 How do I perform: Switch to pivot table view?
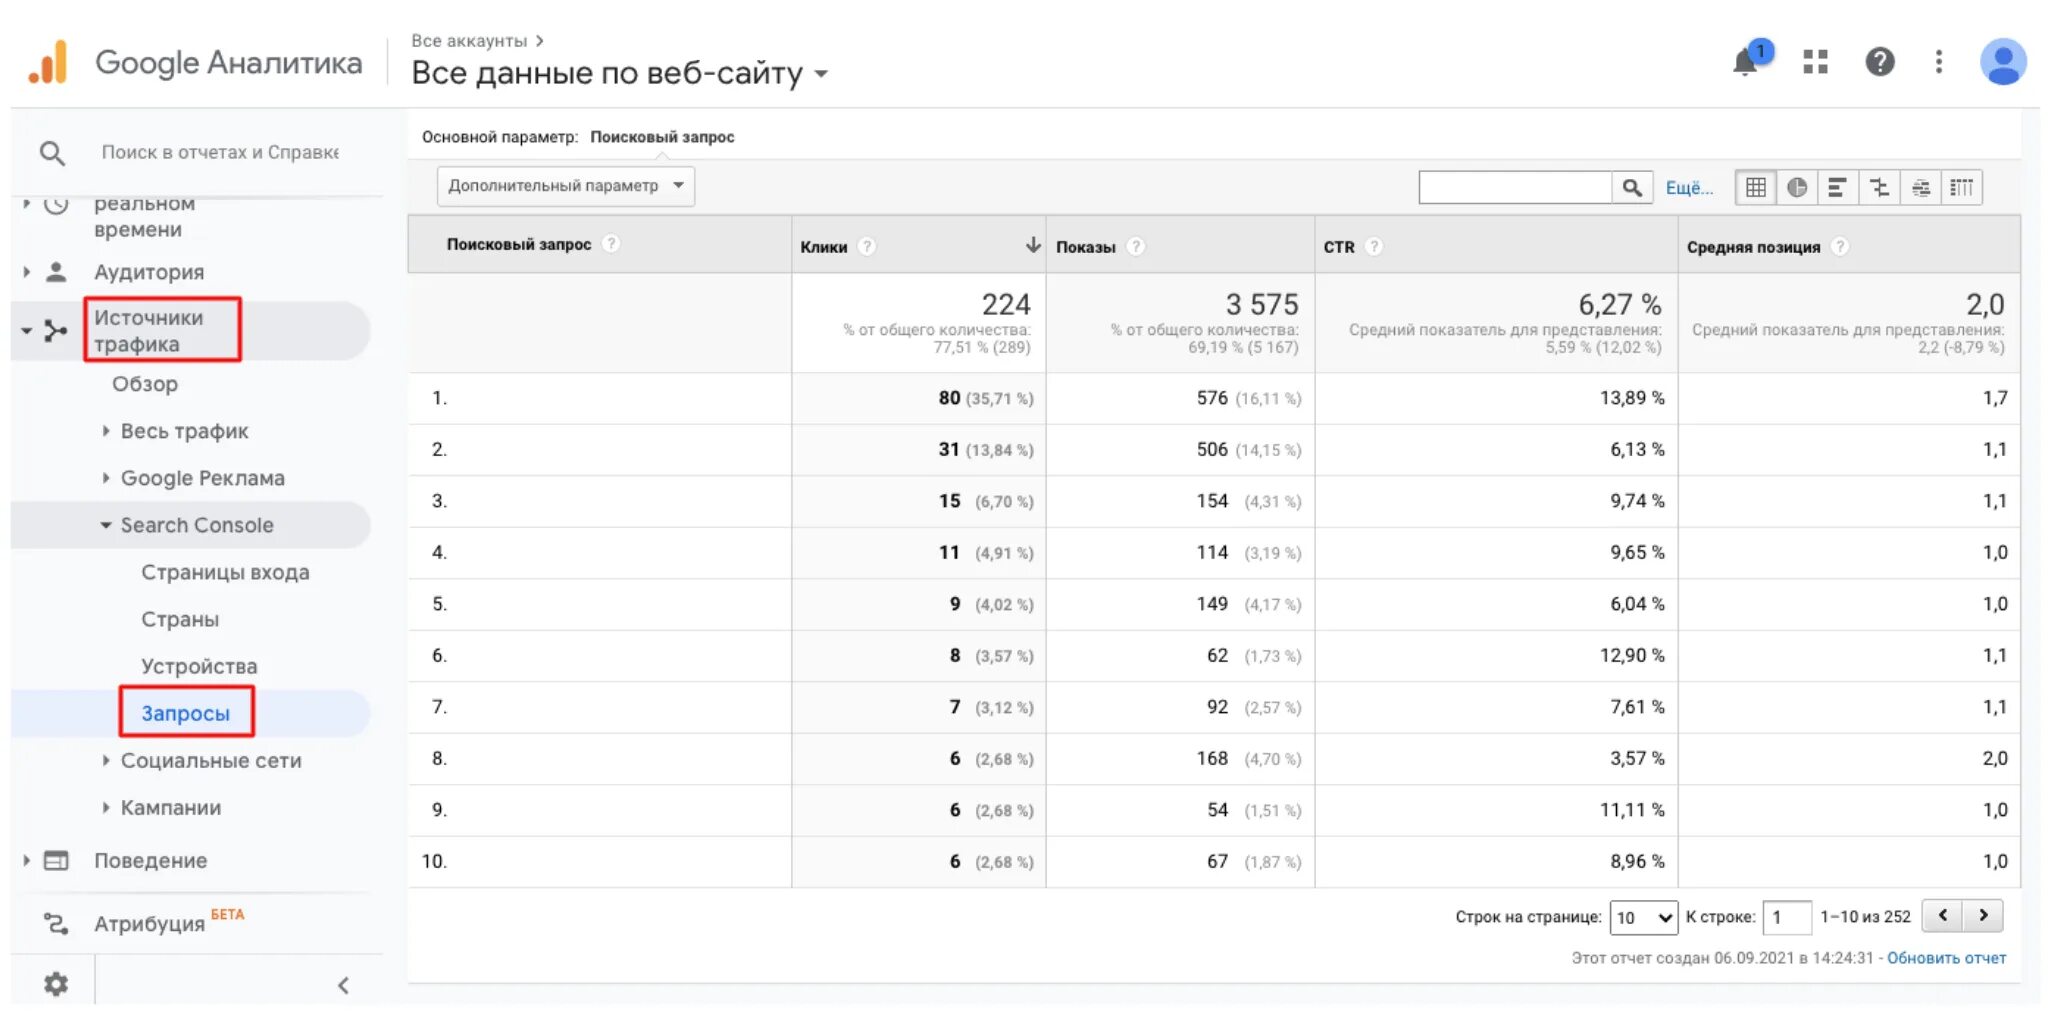pos(1961,187)
